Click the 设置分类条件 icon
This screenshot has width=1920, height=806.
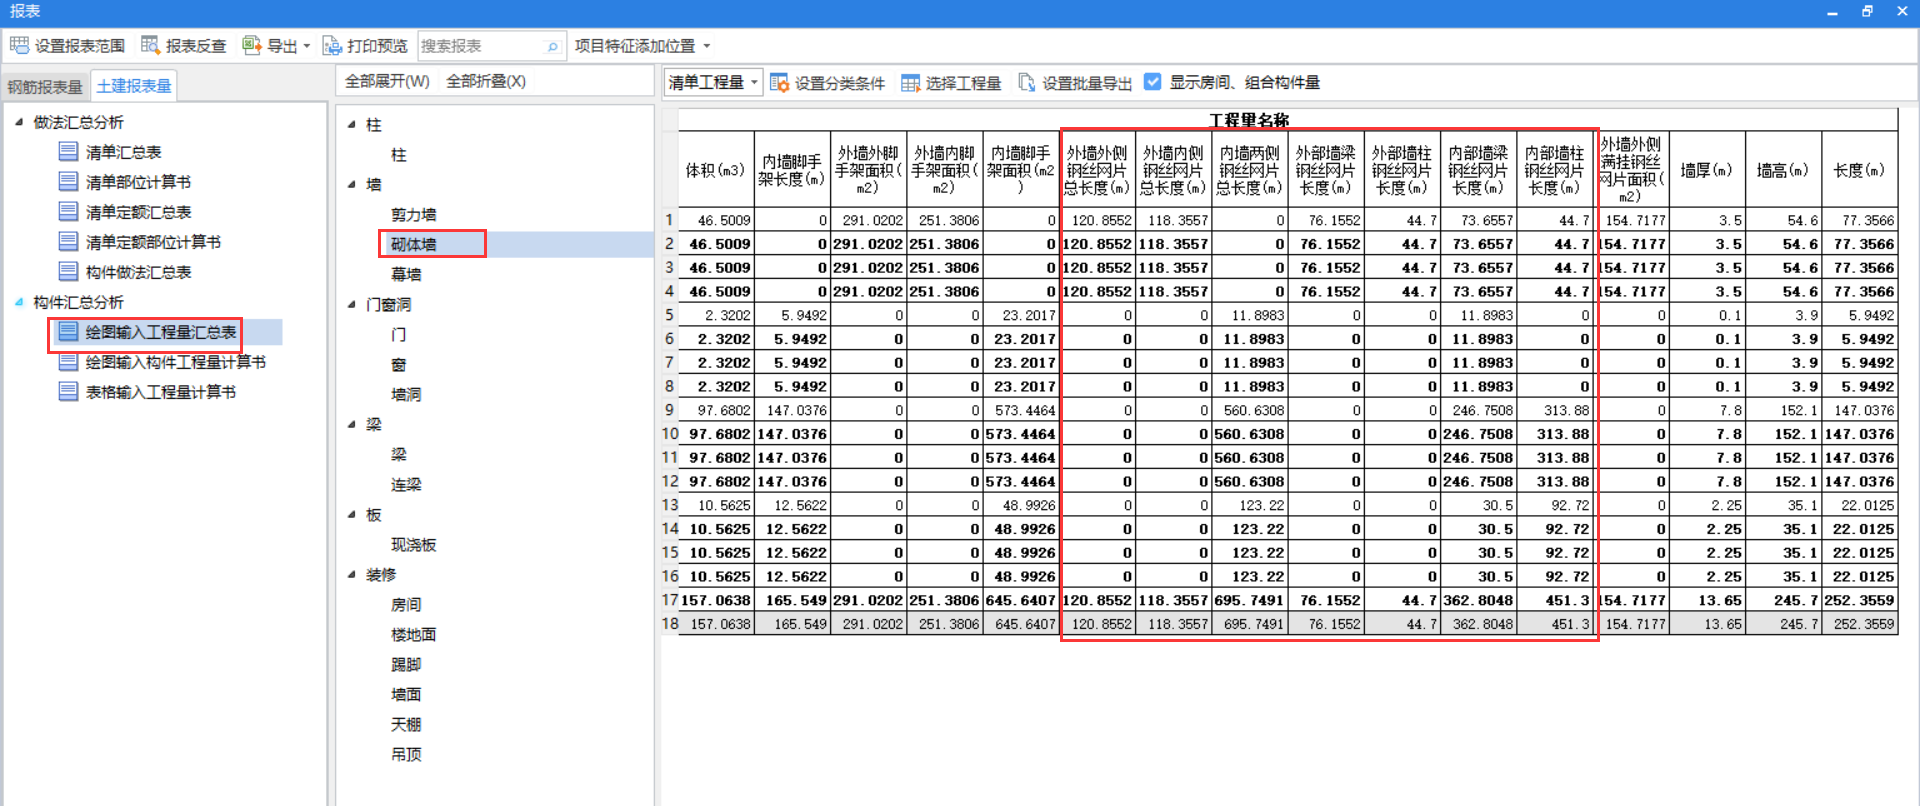(x=779, y=83)
